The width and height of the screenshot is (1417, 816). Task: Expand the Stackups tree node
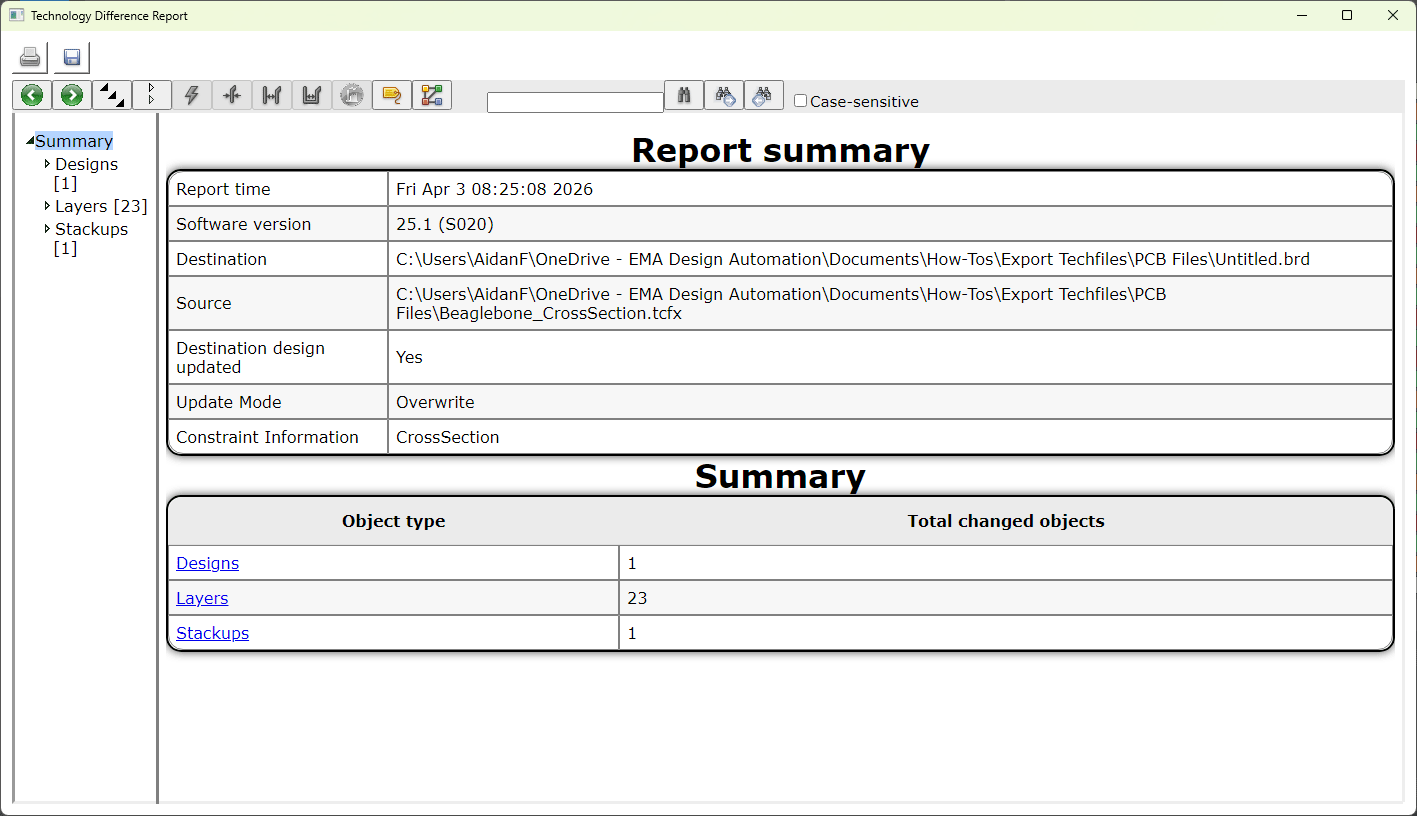(47, 229)
